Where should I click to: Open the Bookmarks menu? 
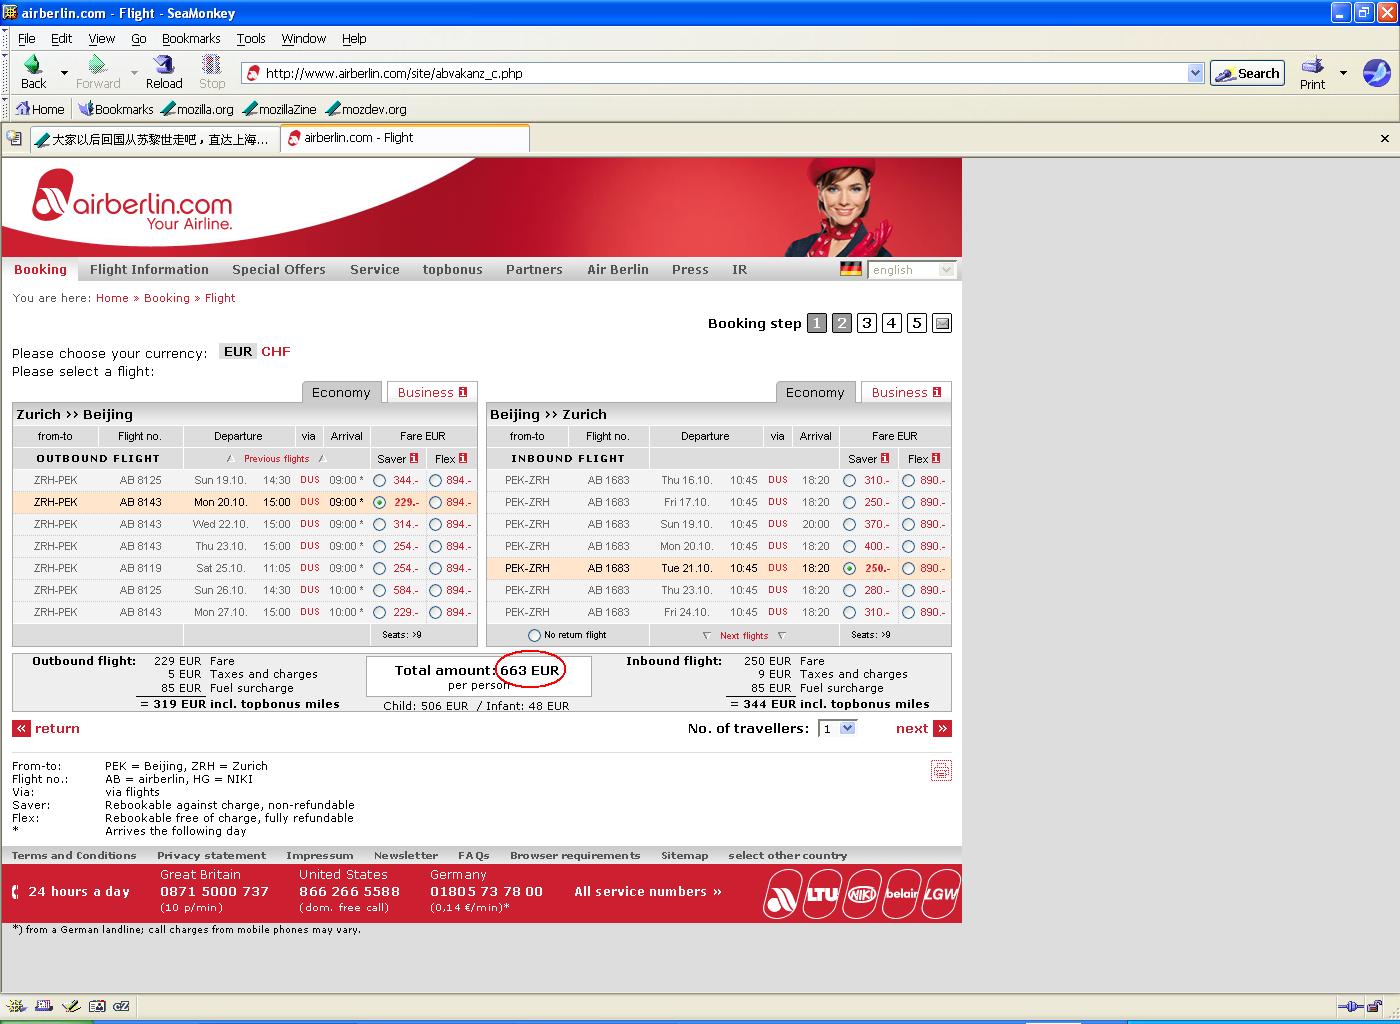tap(191, 38)
